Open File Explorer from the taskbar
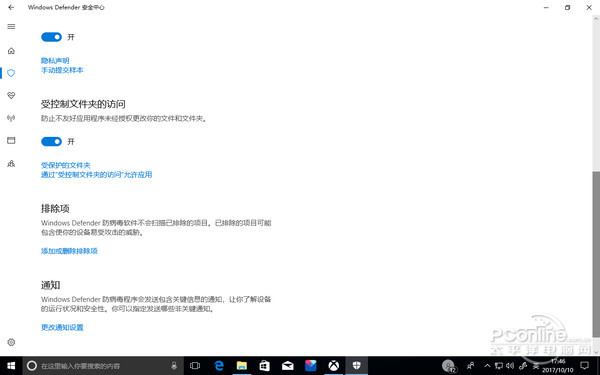 [x=241, y=366]
